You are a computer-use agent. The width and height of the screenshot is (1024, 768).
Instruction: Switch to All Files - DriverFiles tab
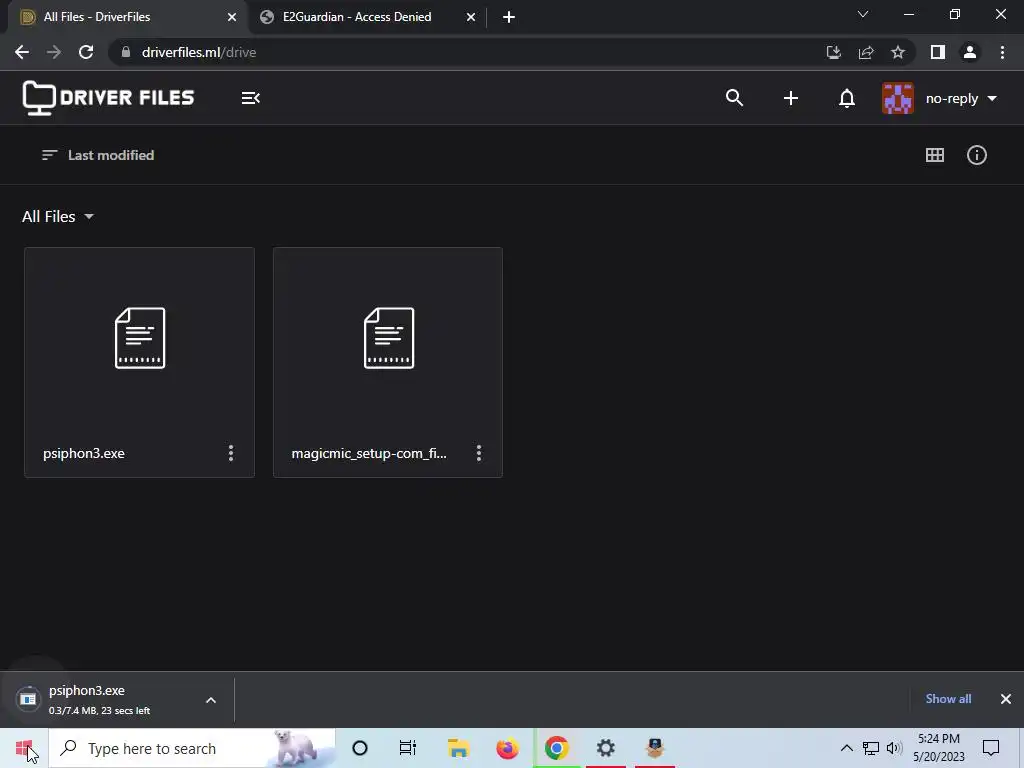pos(127,17)
